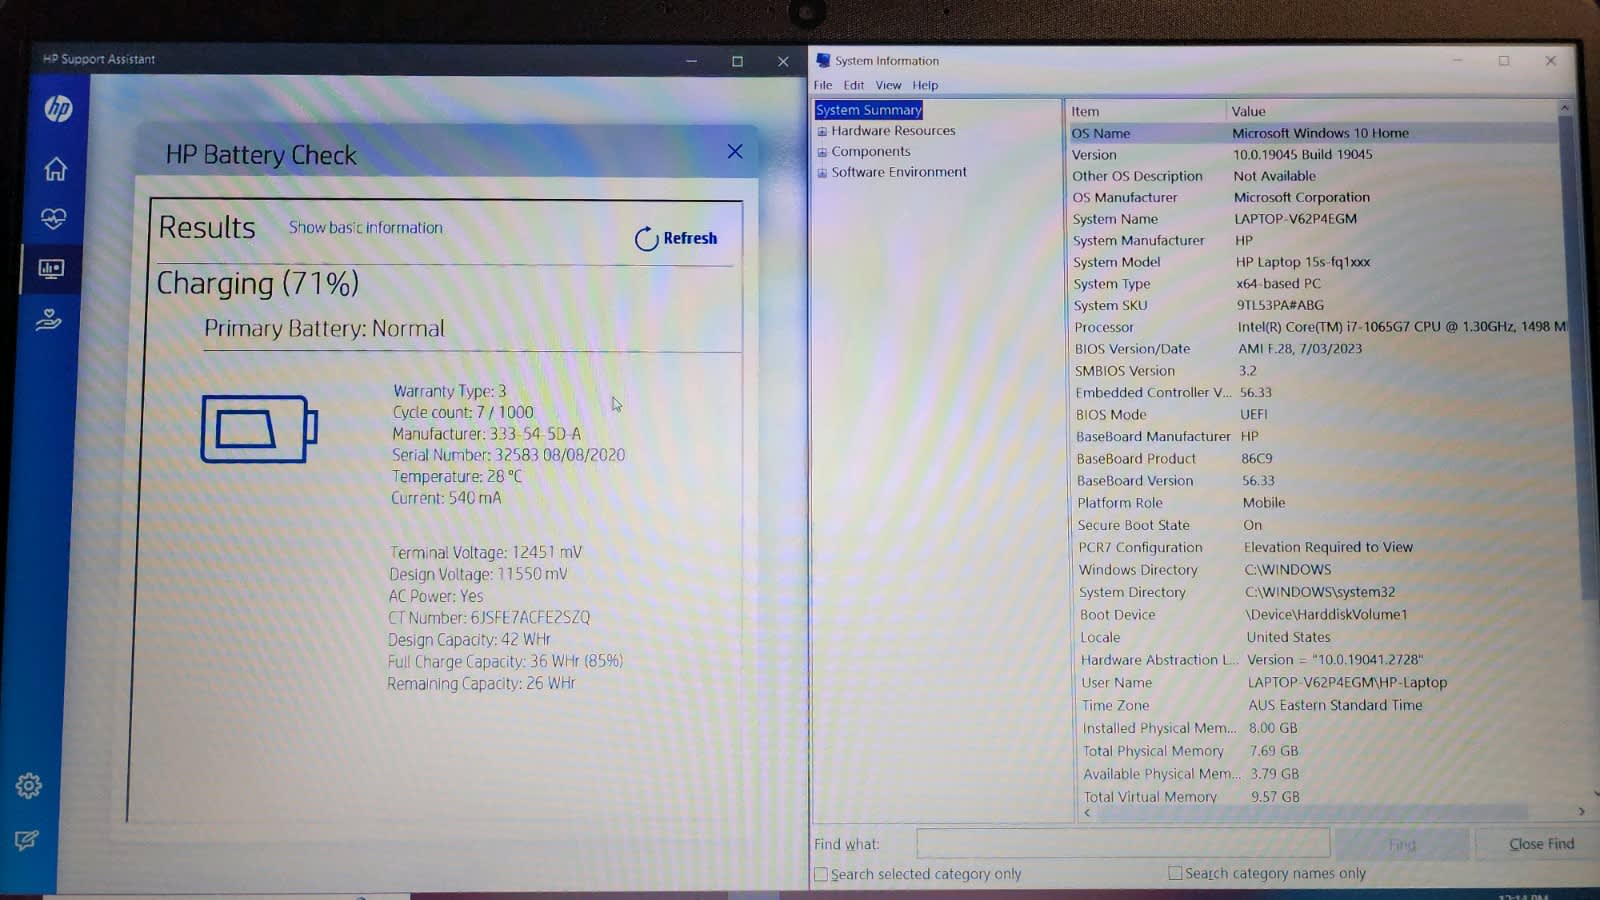Close the HP Battery Check panel
The width and height of the screenshot is (1600, 900).
point(735,151)
